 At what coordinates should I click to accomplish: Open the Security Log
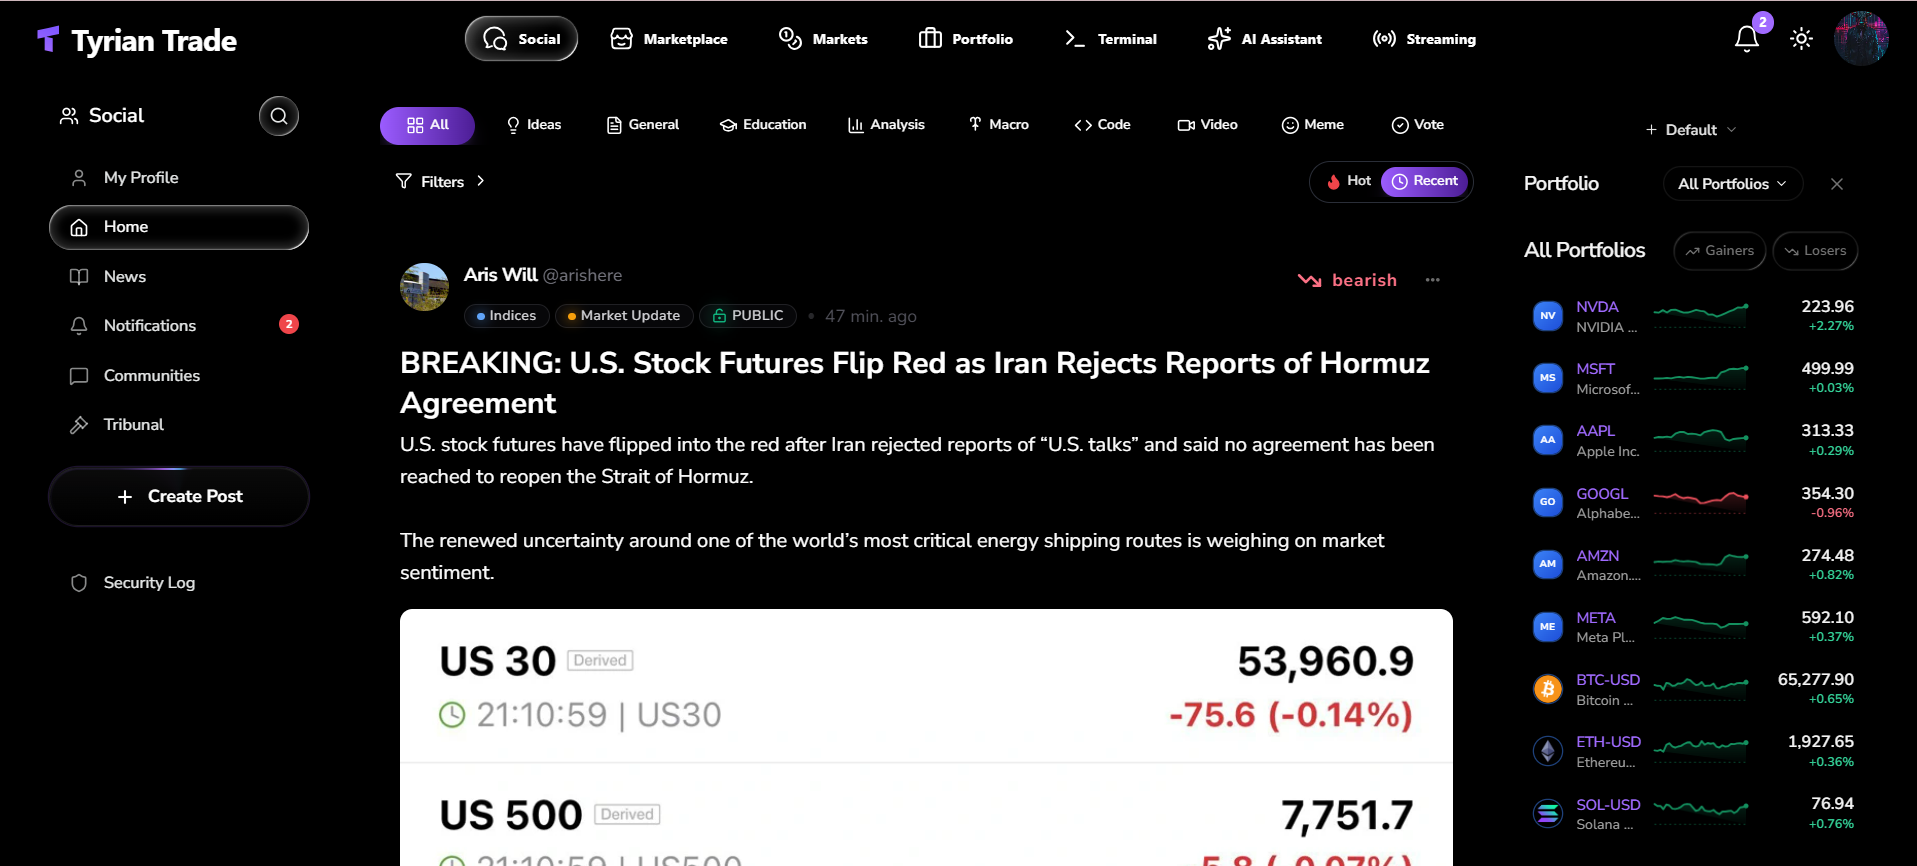pyautogui.click(x=179, y=583)
